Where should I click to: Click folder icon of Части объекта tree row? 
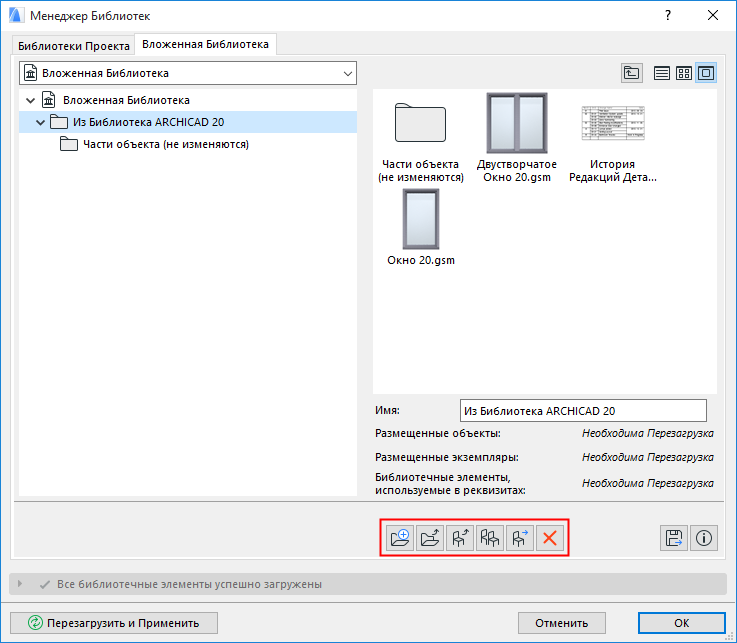(69, 144)
